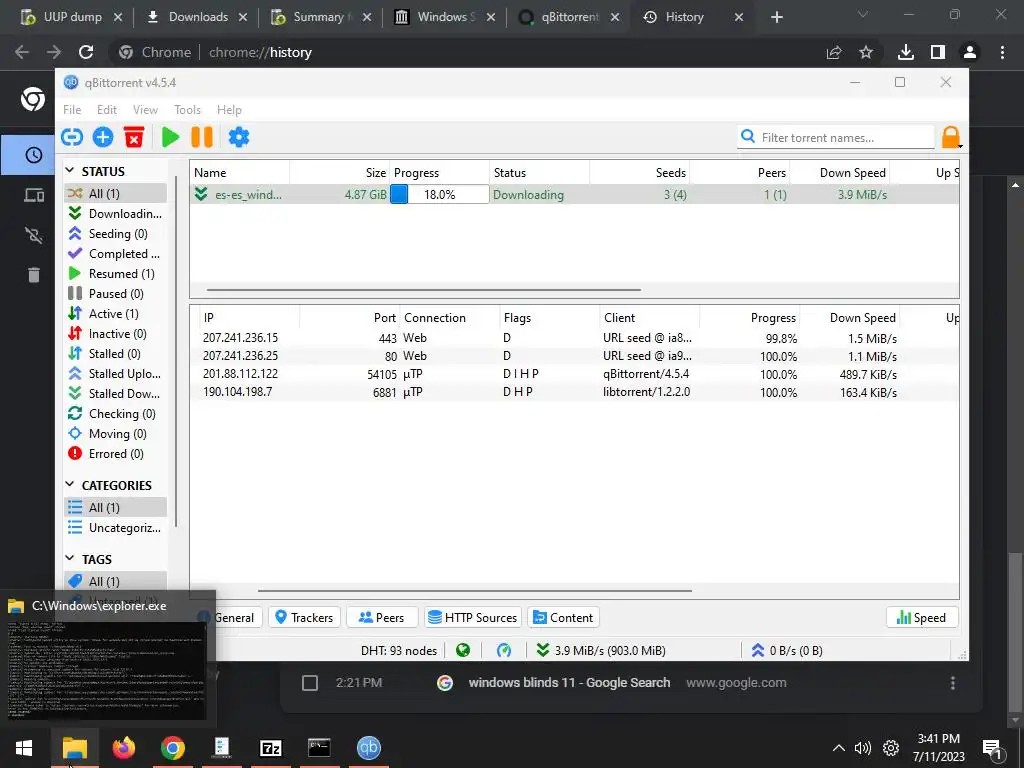
Task: Click the Add Torrent Link toolbar icon
Action: click(72, 137)
